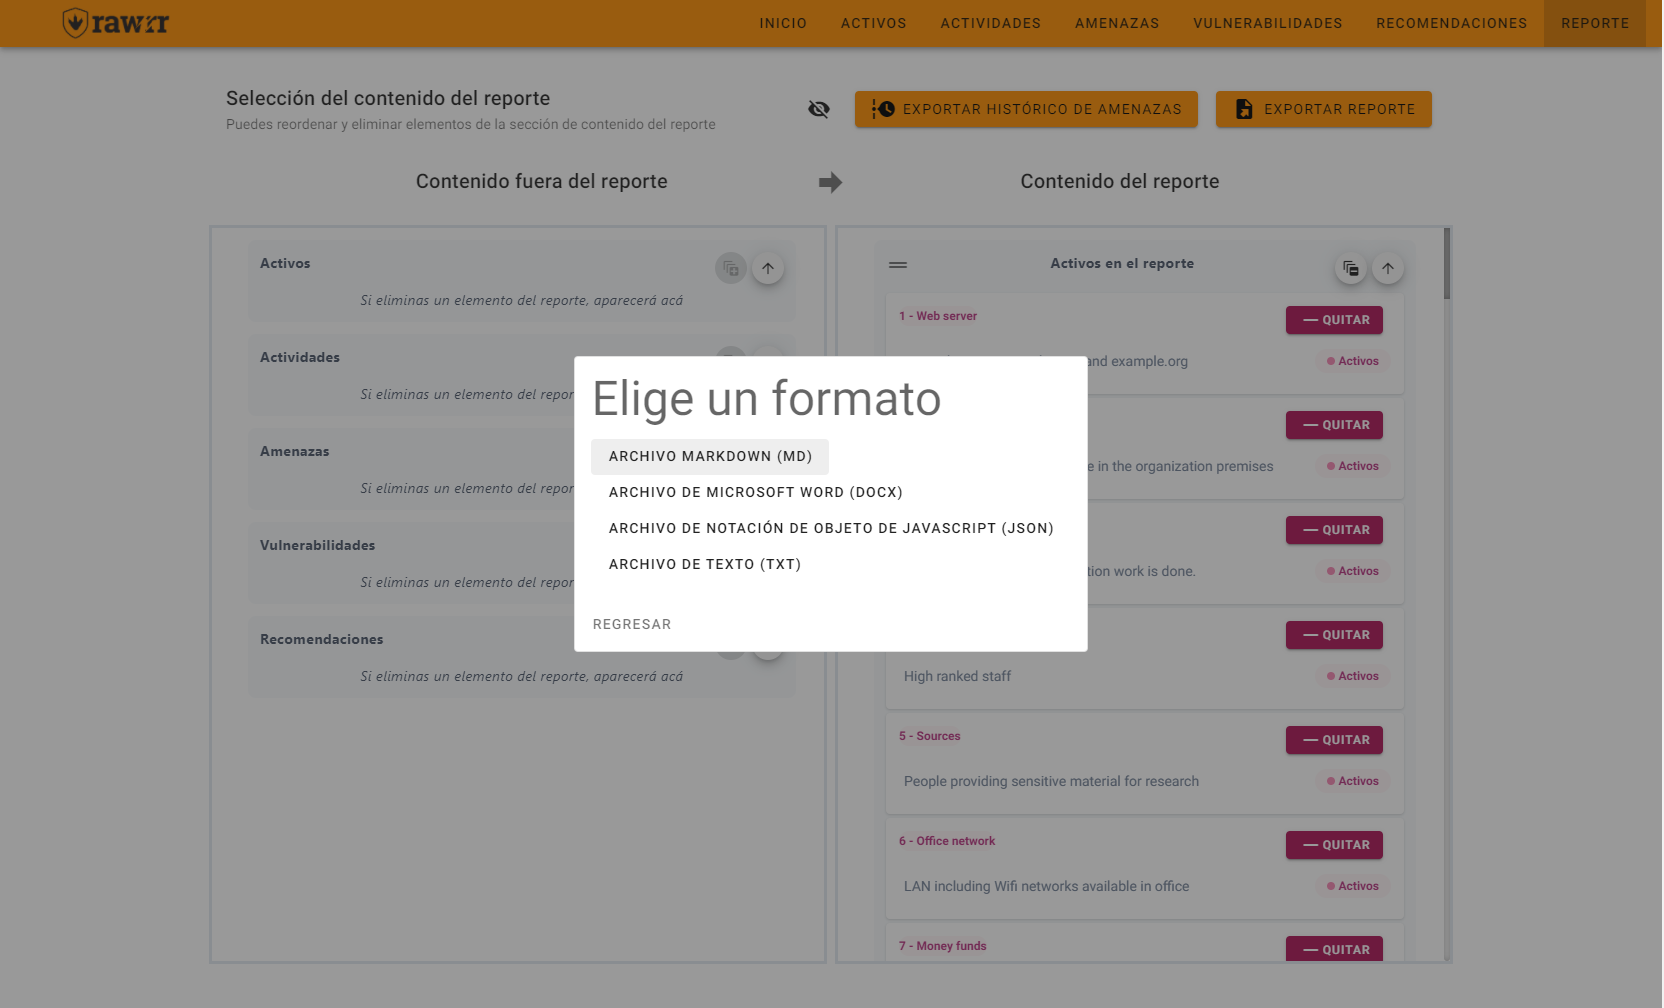Click 'People providing sensitive material for research' text

[x=1051, y=781]
